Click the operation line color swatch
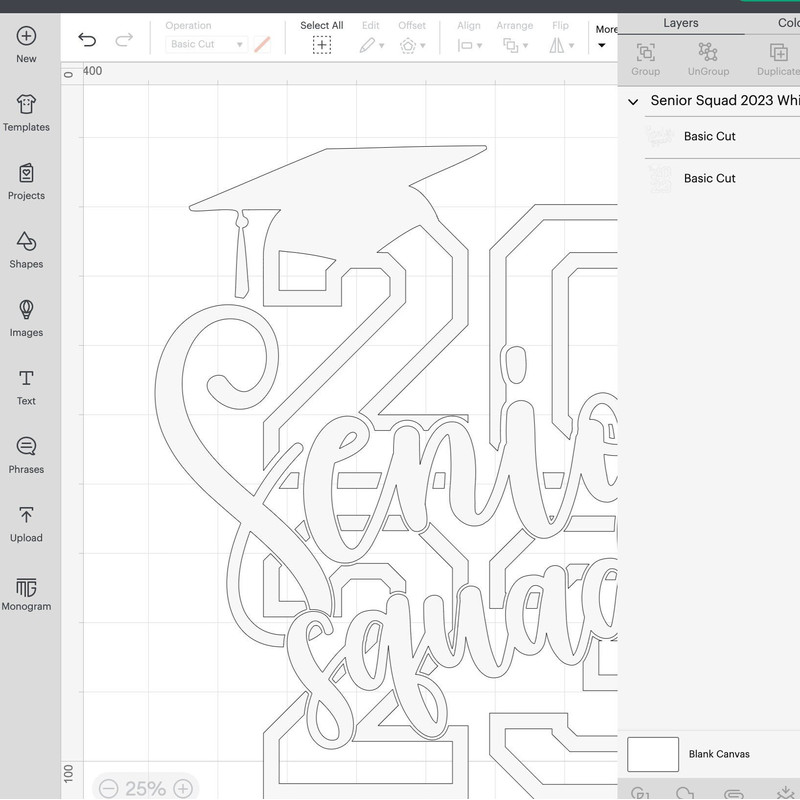 click(x=262, y=45)
